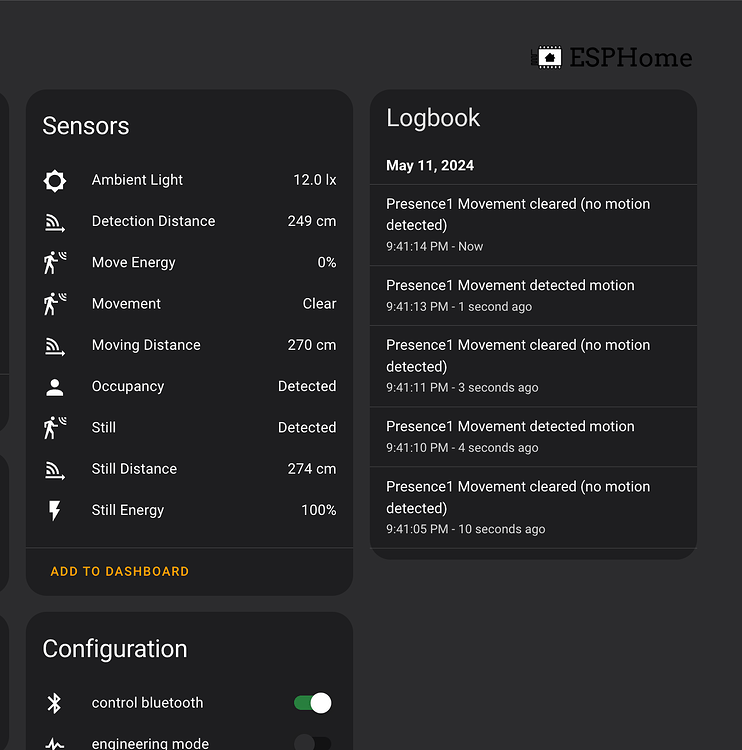Open the Movement sensor row showing Clear
Screen dimensions: 742x750
[189, 304]
